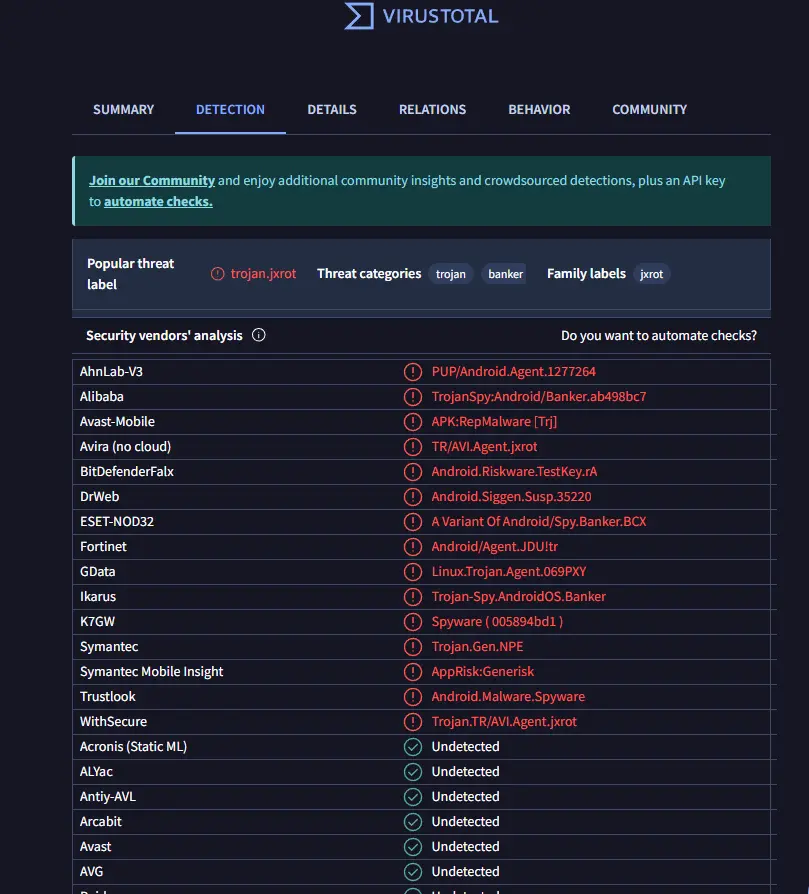Viewport: 809px width, 894px height.
Task: Click the warning icon in the BitDefenderFalx row
Action: (413, 472)
